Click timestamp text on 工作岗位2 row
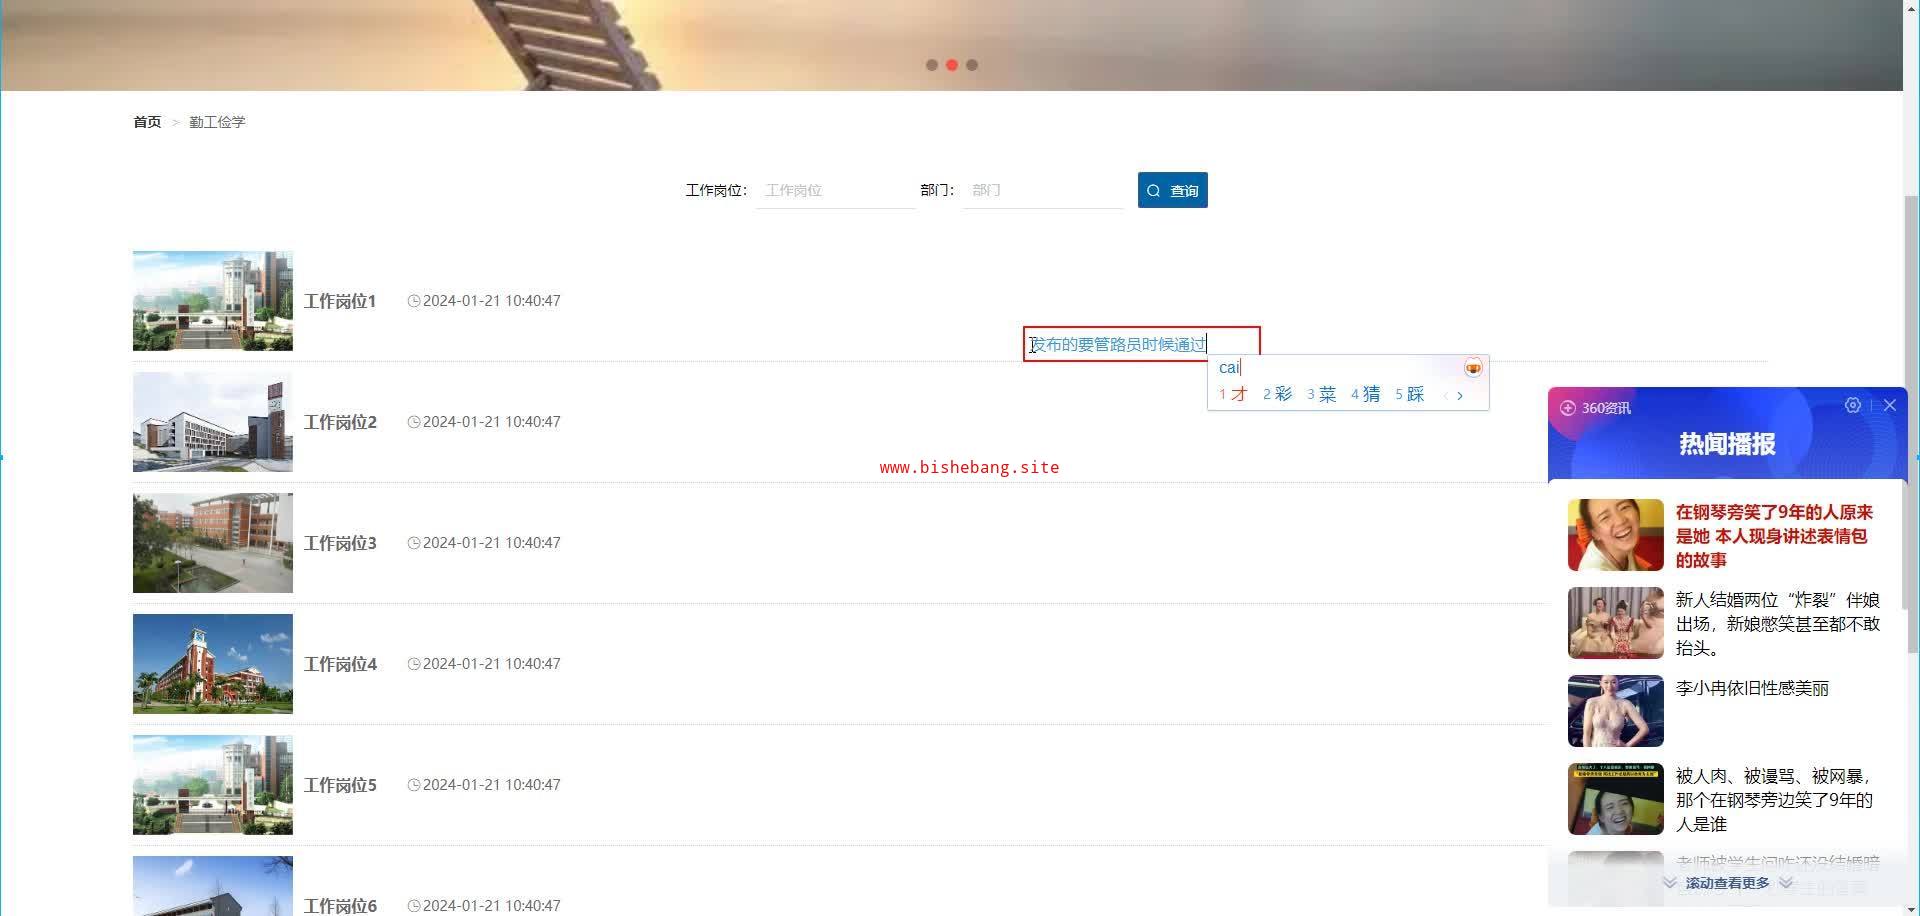This screenshot has width=1920, height=916. [x=491, y=422]
